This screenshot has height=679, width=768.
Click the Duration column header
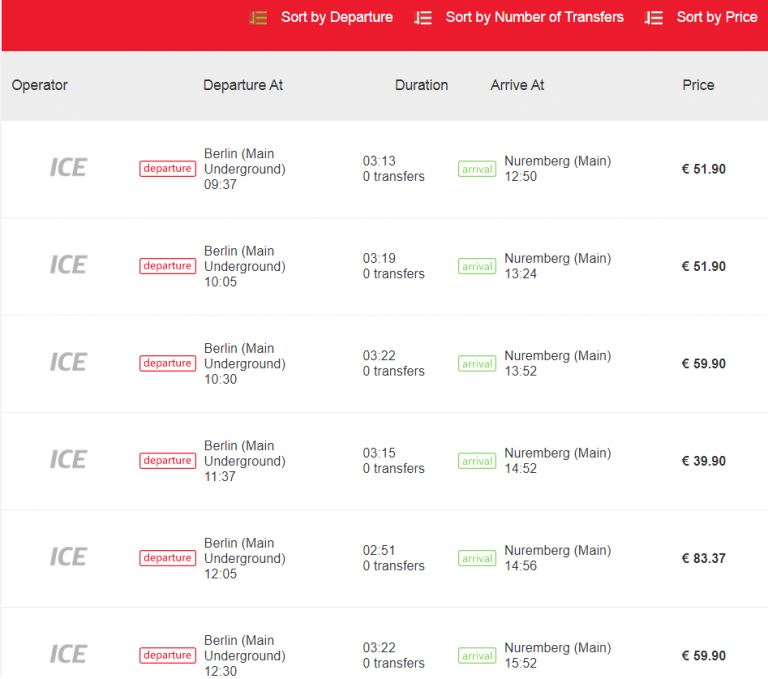421,85
